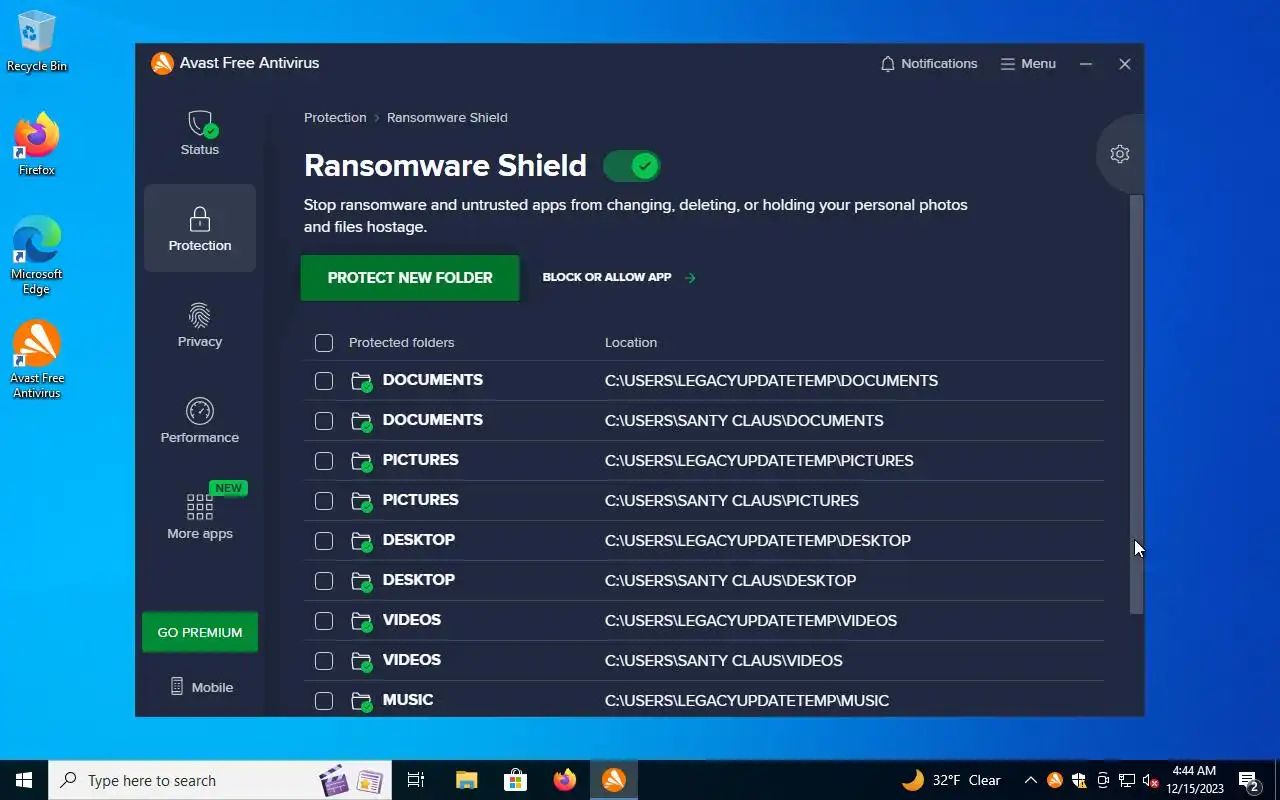The height and width of the screenshot is (800, 1280).
Task: Check SANTY CLAUS\VIDEOS folder checkbox
Action: pyautogui.click(x=324, y=661)
